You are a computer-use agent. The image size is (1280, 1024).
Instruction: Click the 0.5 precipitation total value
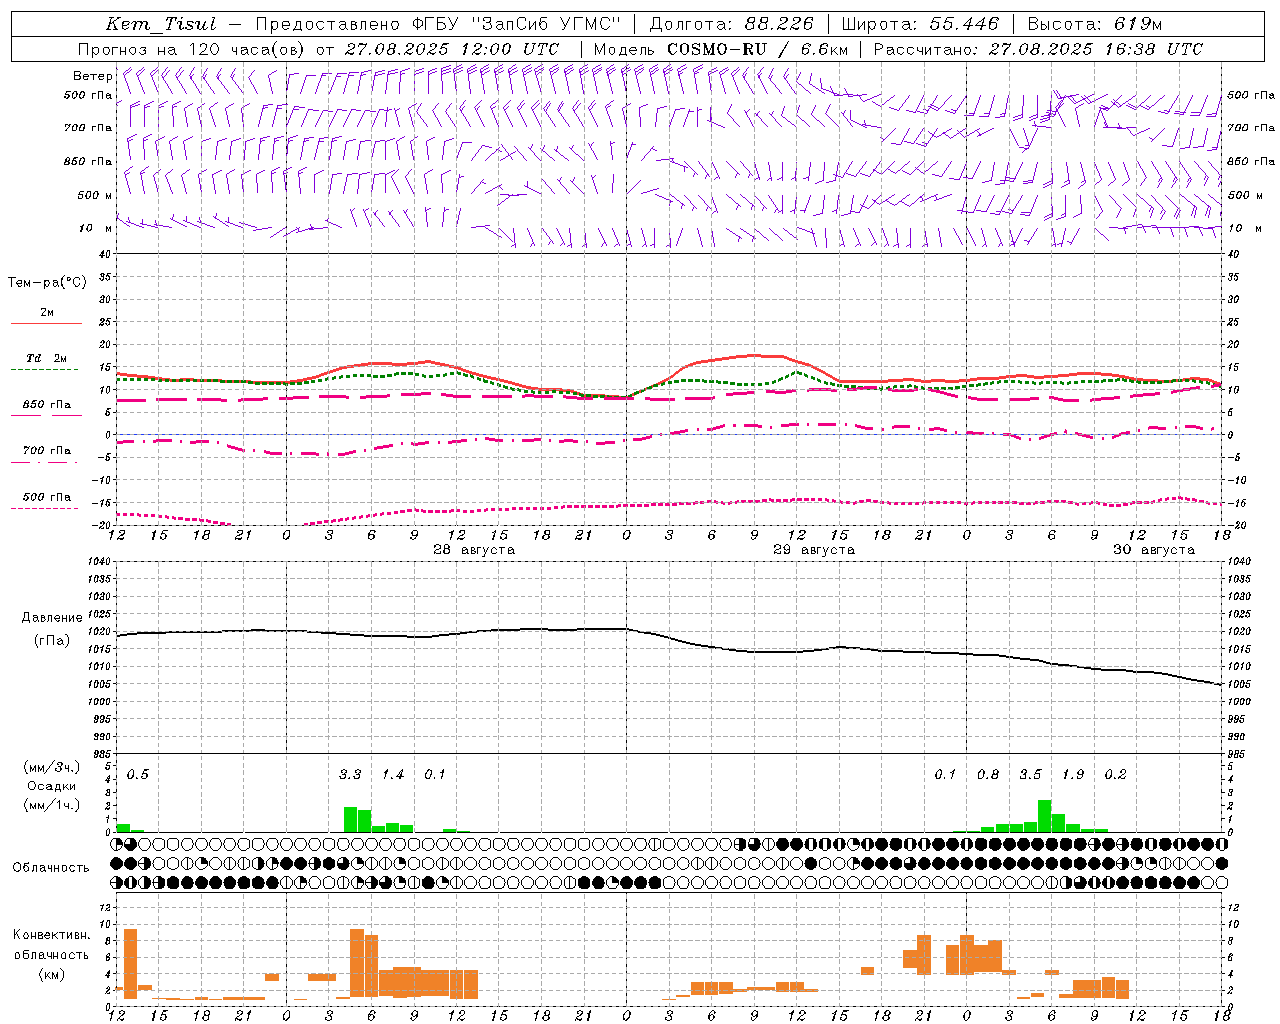tap(137, 775)
